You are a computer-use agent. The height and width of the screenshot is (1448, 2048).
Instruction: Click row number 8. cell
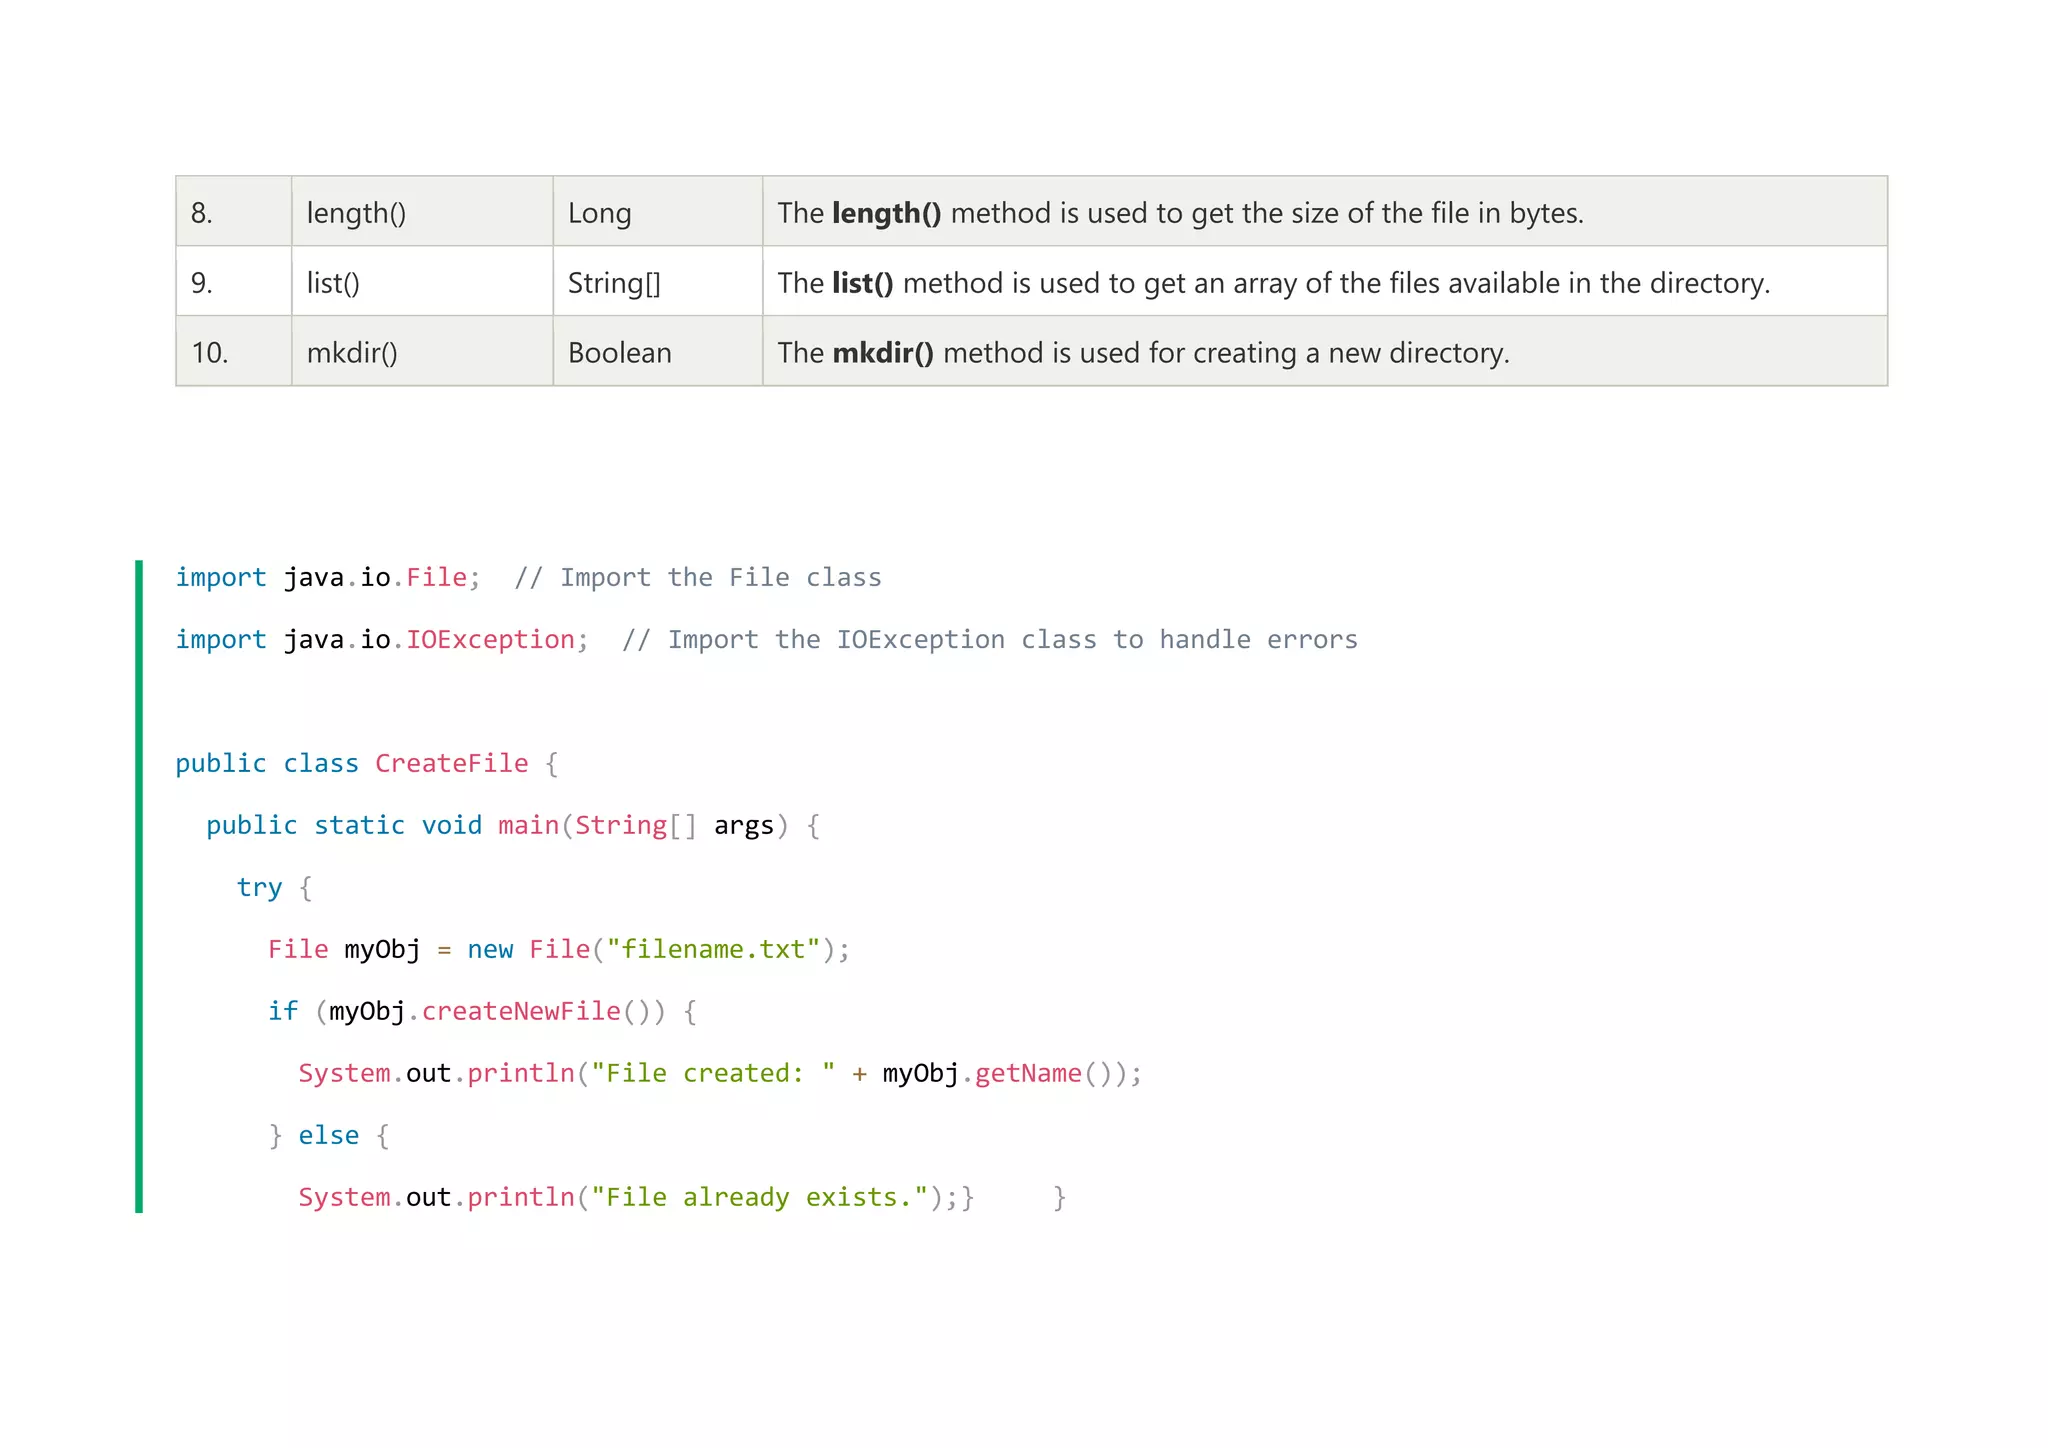202,213
